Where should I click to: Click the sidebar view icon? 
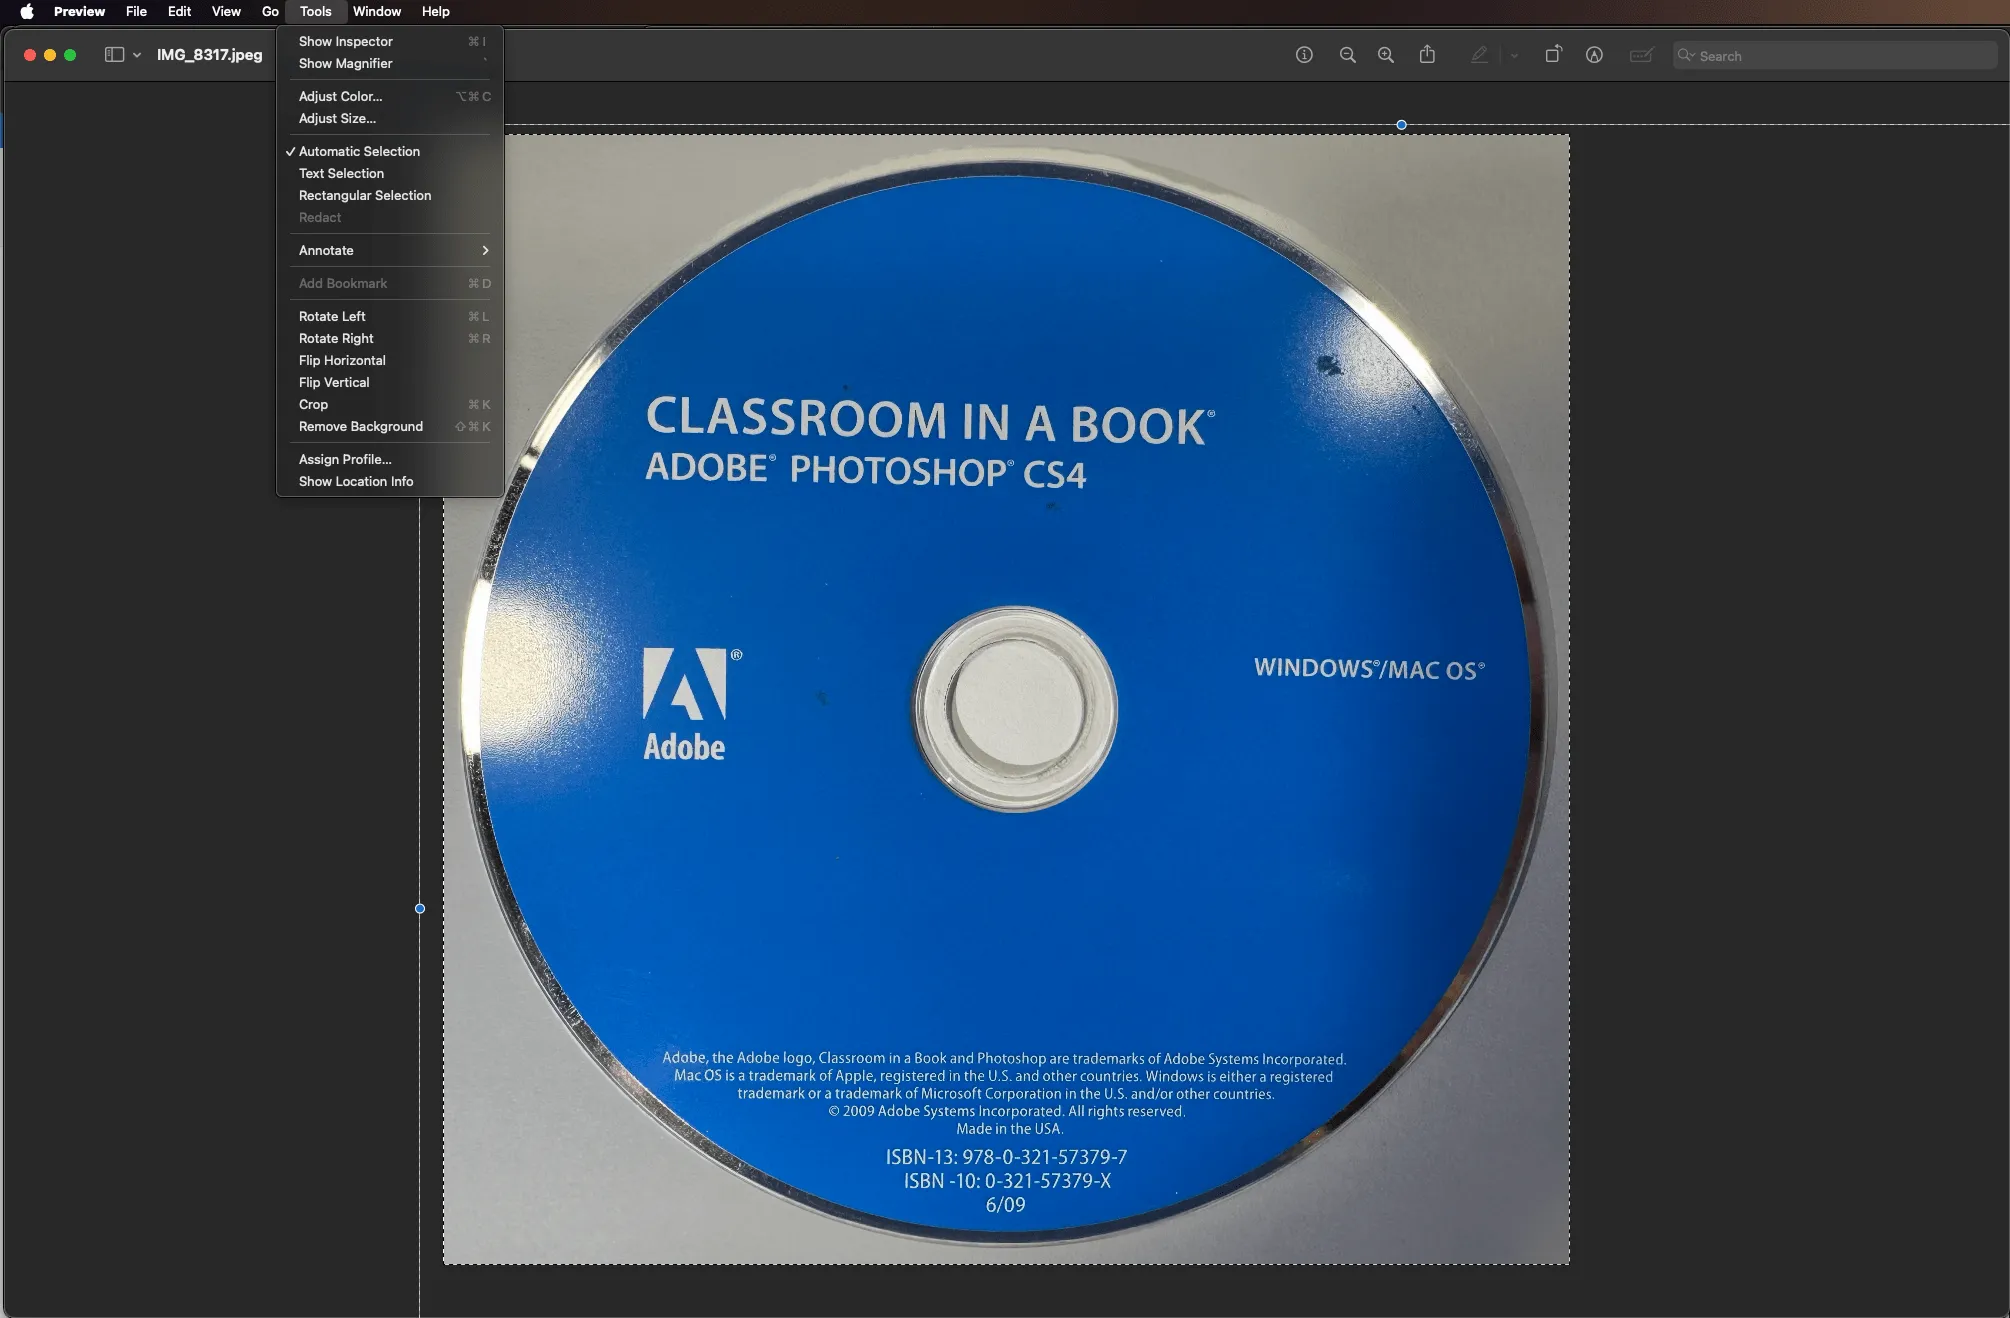tap(114, 55)
